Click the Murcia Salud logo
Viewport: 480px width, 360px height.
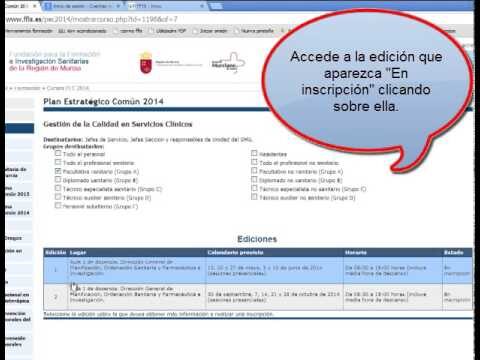point(228,63)
